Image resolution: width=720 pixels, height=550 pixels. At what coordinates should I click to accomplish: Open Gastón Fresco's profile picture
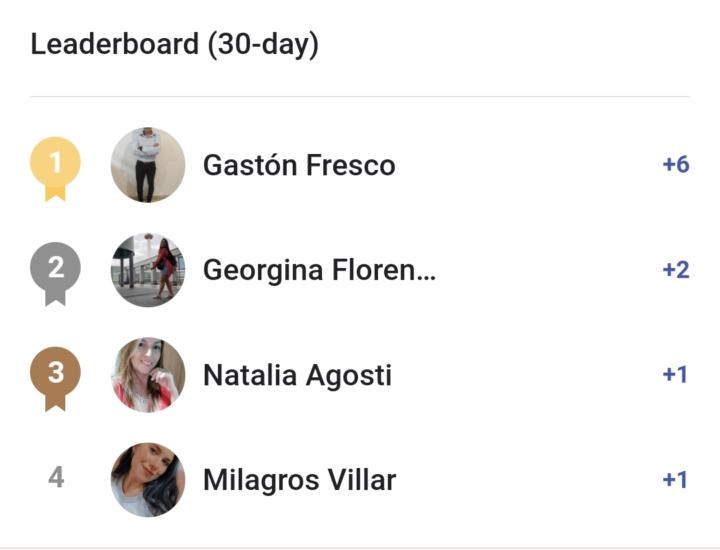[x=148, y=165]
